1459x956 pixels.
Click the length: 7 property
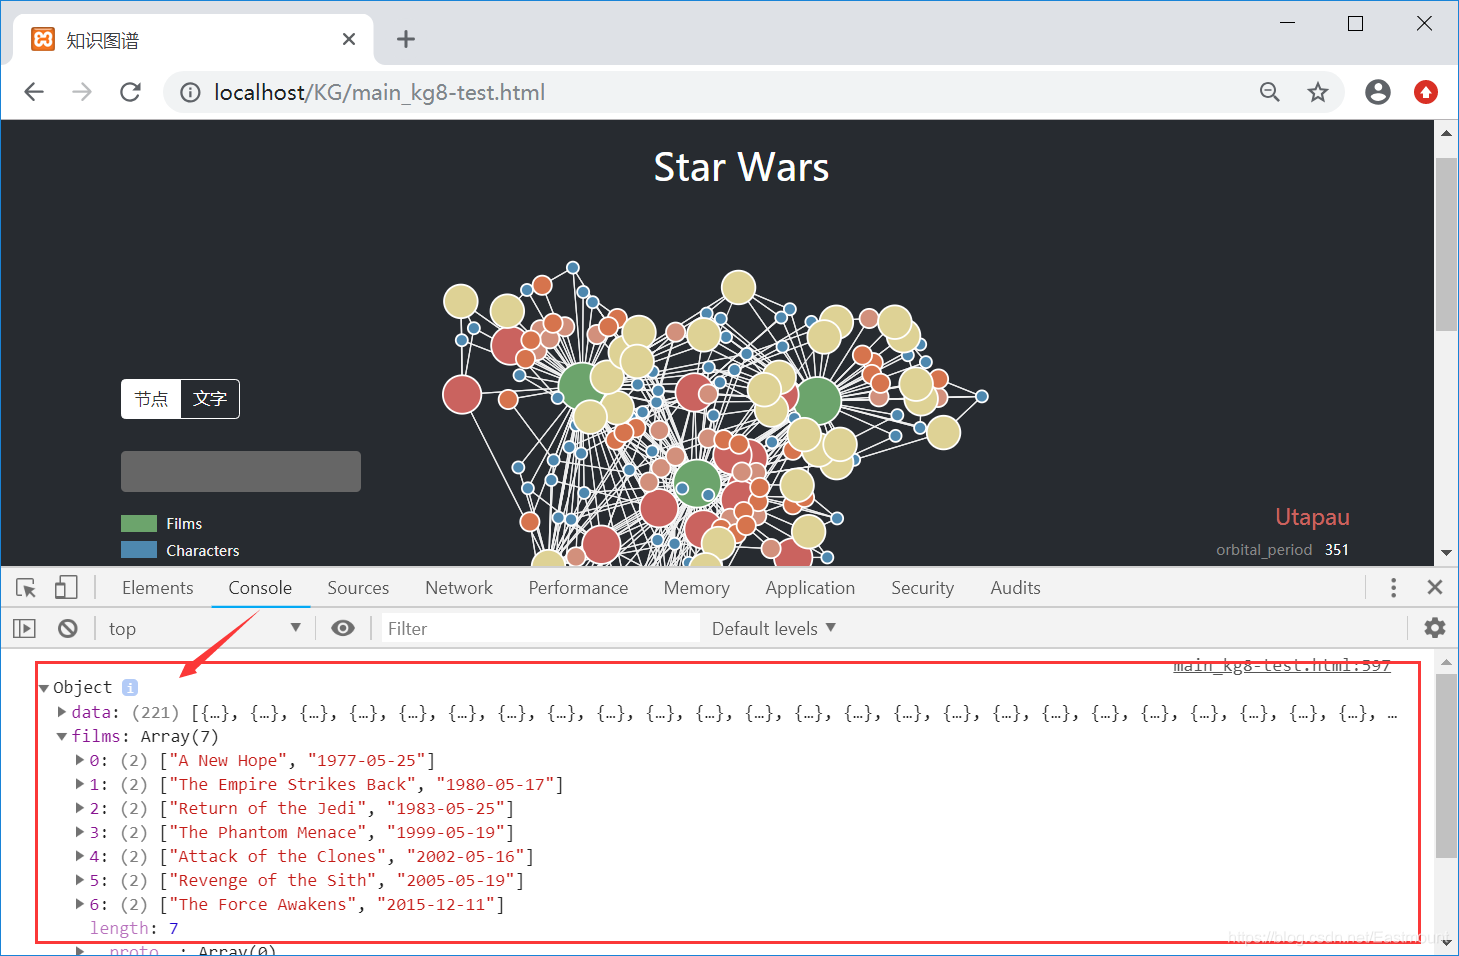tap(134, 928)
